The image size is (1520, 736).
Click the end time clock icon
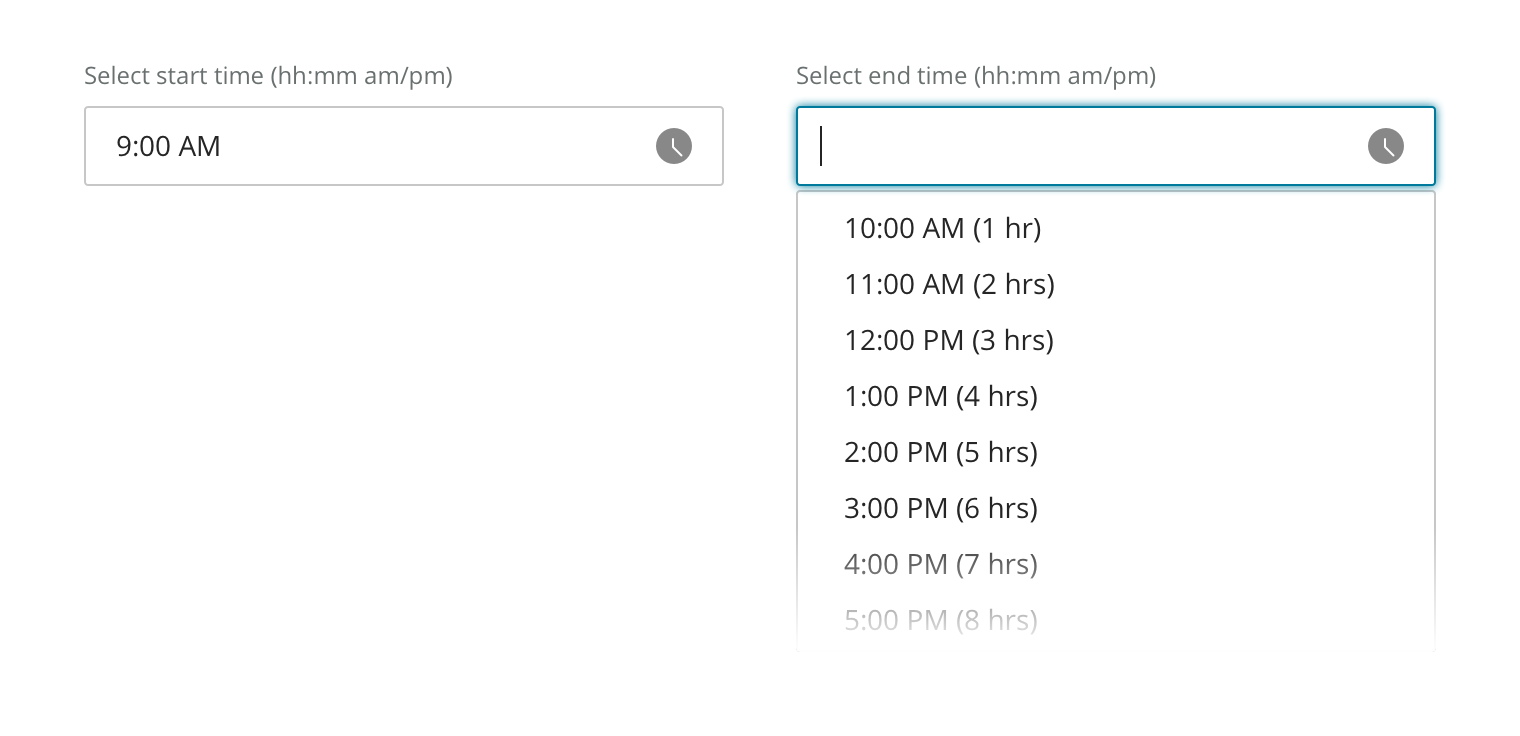[1385, 146]
